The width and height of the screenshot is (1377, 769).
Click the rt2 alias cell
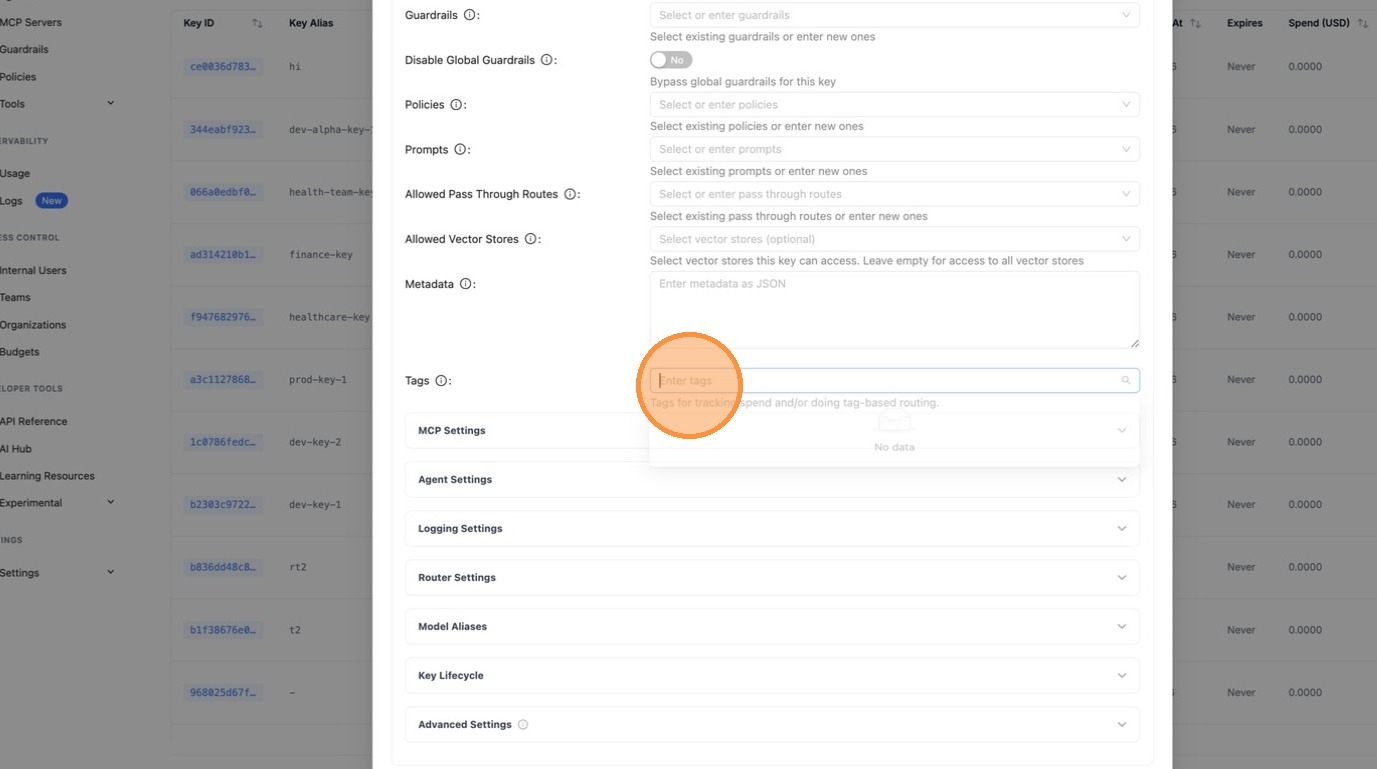pos(298,567)
